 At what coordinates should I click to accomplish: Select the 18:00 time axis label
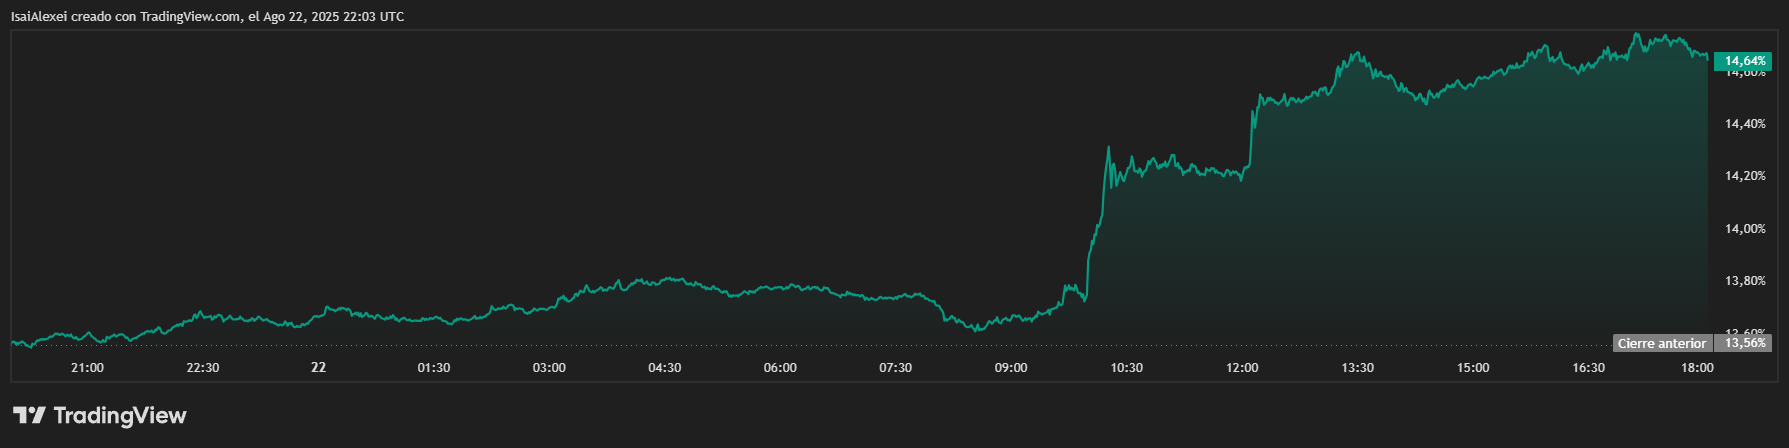click(x=1697, y=368)
